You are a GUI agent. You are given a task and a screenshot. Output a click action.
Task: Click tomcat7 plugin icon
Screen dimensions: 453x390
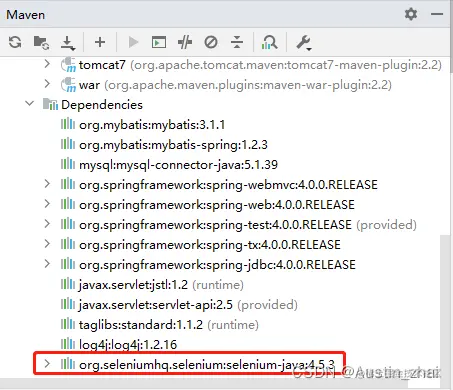click(68, 65)
